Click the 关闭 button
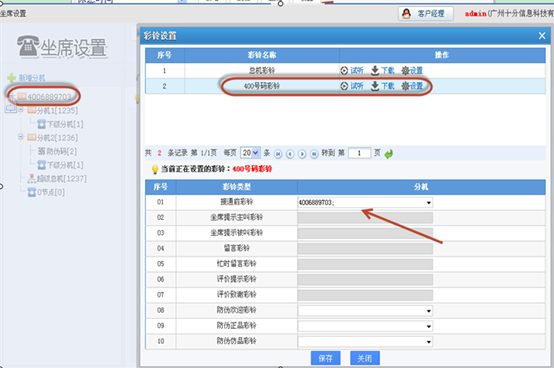Viewport: 554px width, 368px height. [x=365, y=358]
